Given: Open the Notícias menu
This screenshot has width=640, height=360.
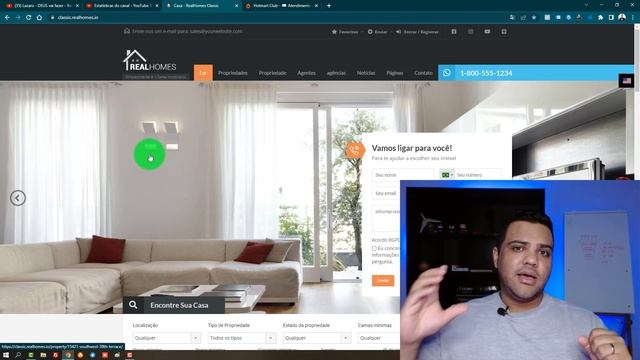Looking at the screenshot, I should [x=366, y=73].
